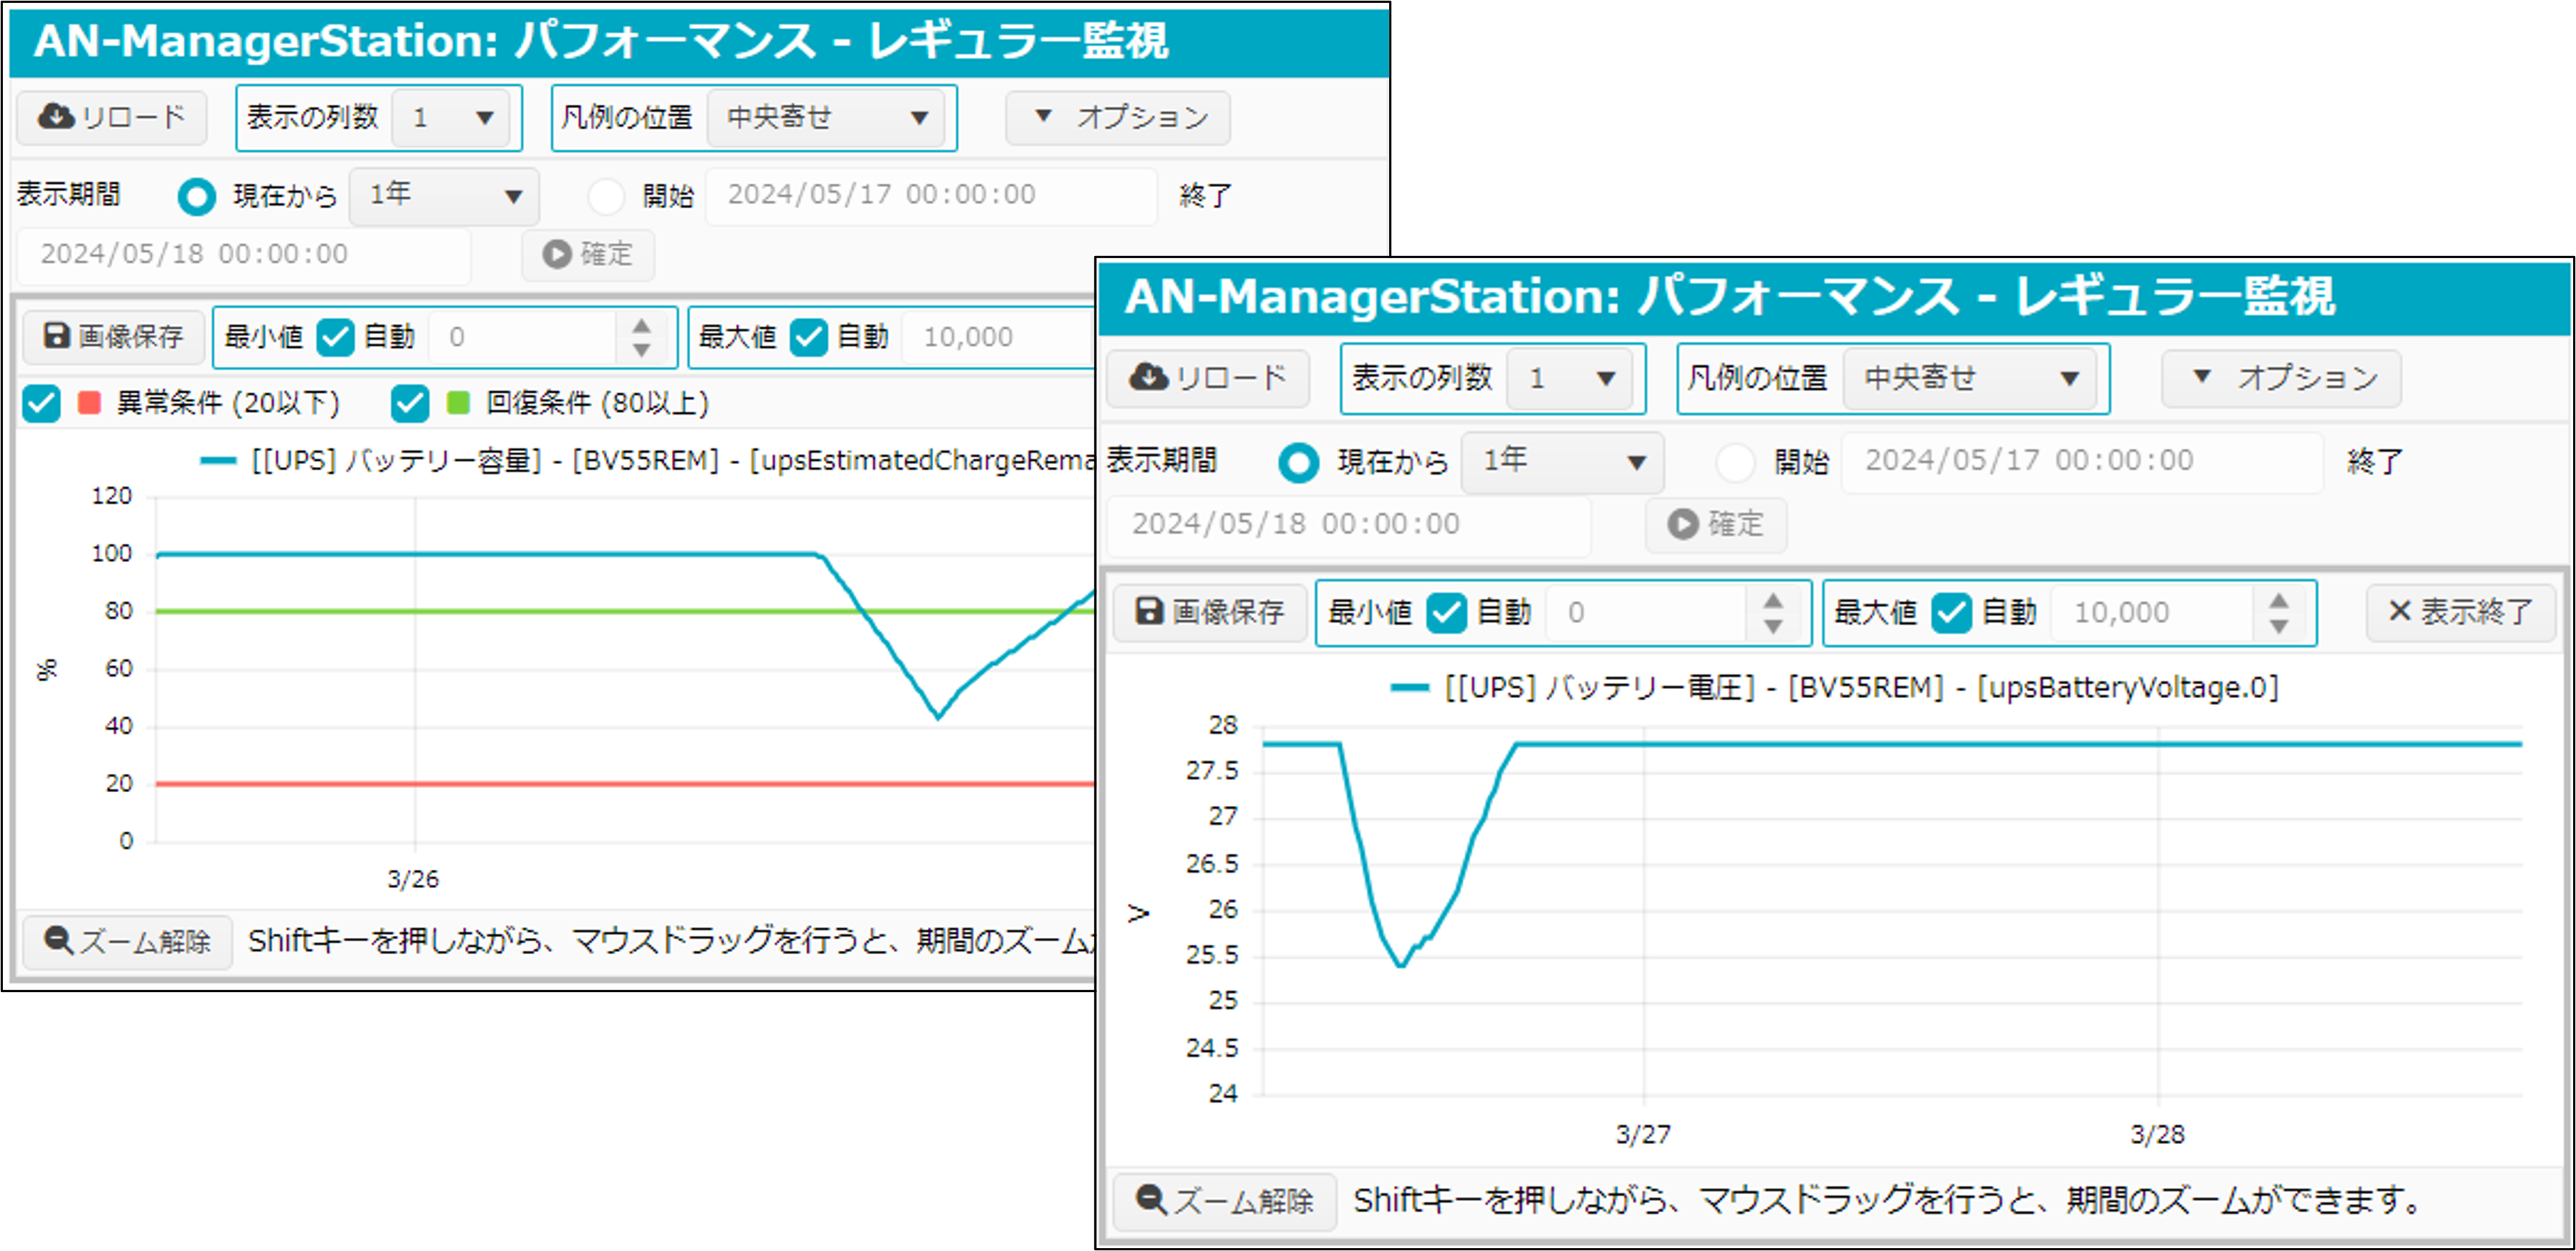Click save image floppy icon in voltage window

[1150, 611]
